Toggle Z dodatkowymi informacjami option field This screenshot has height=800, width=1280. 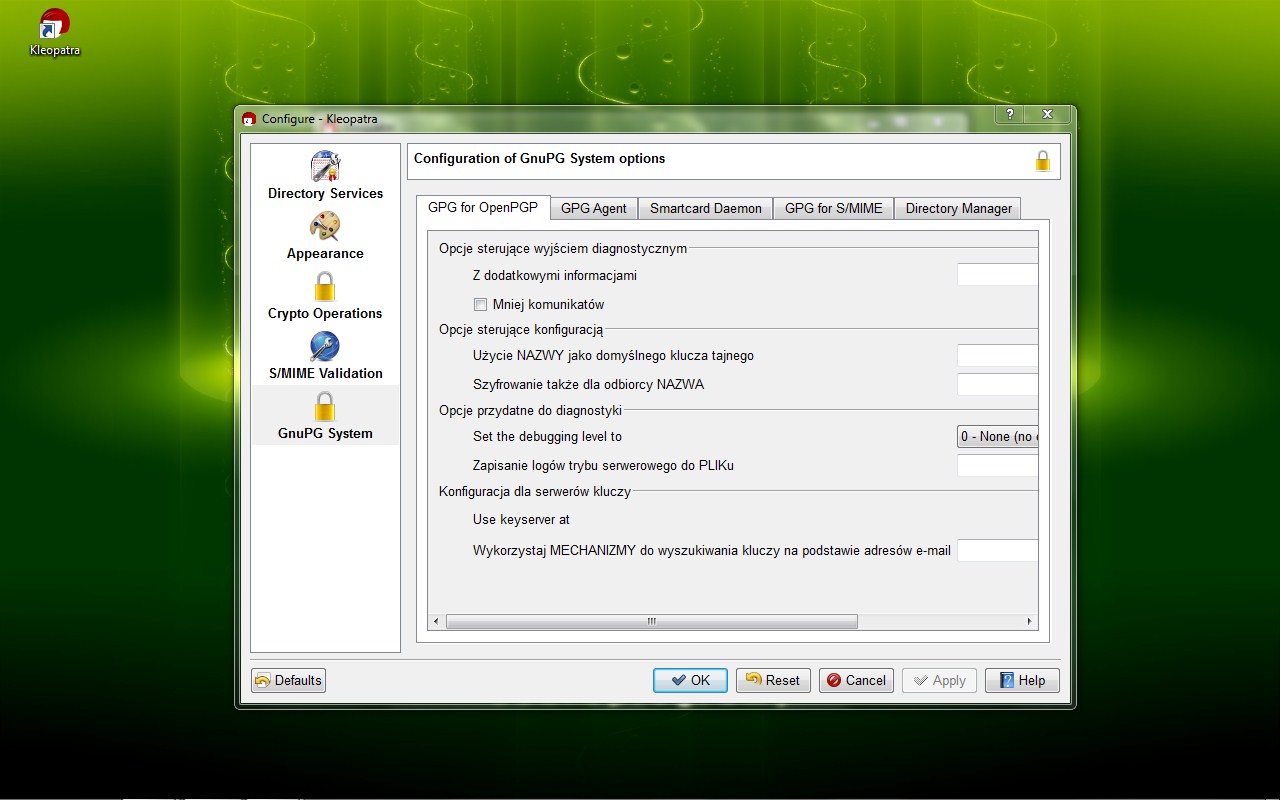coord(997,274)
